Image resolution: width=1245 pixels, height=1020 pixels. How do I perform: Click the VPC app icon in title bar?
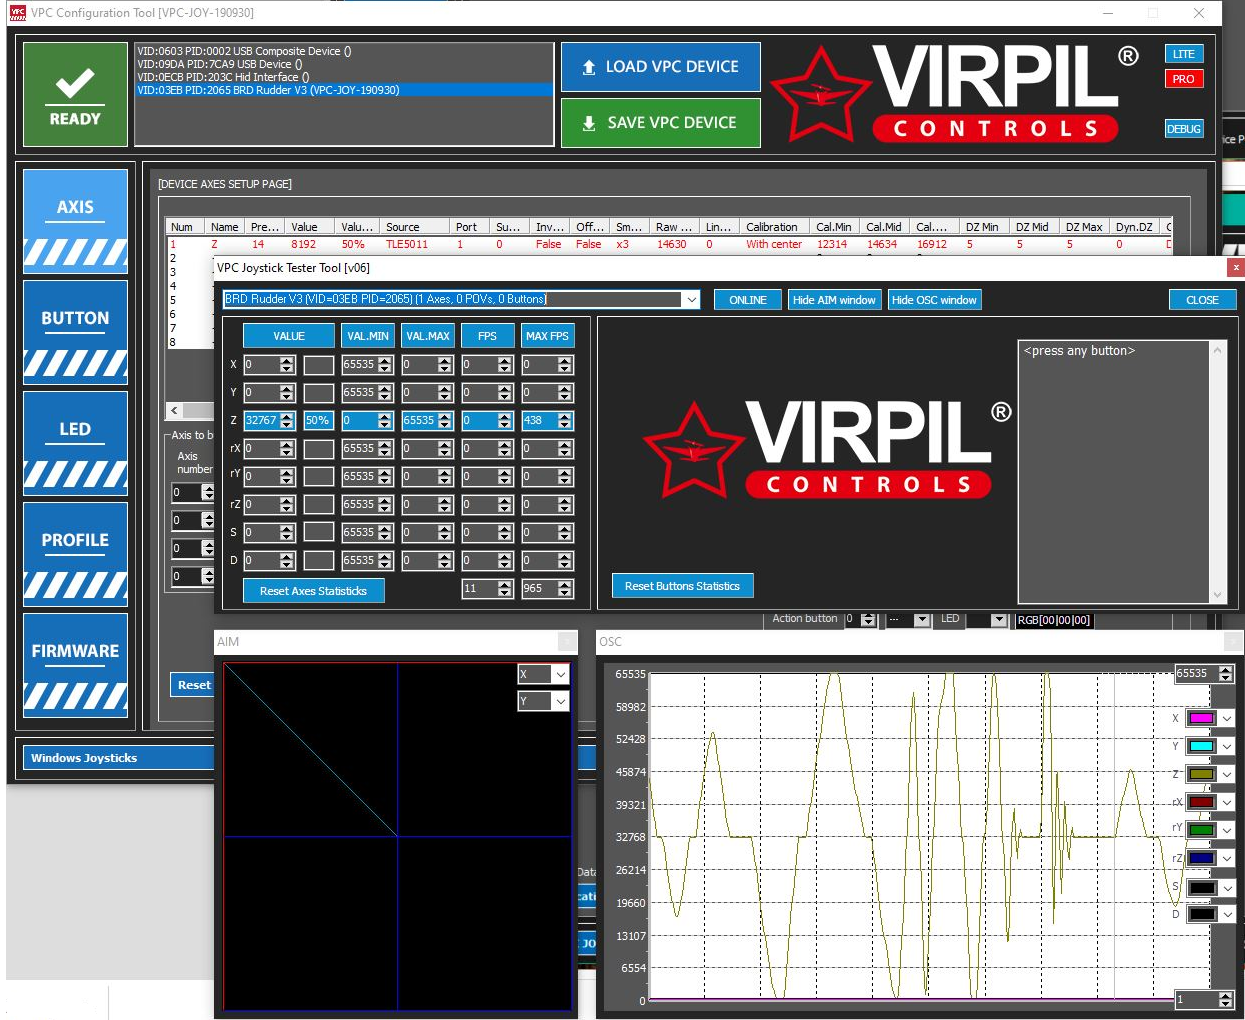(17, 13)
